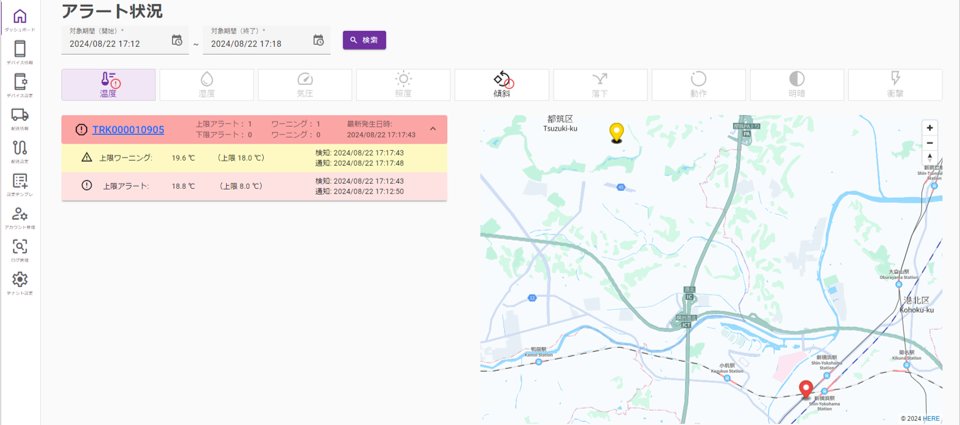Reset map orientation compass button

click(930, 157)
